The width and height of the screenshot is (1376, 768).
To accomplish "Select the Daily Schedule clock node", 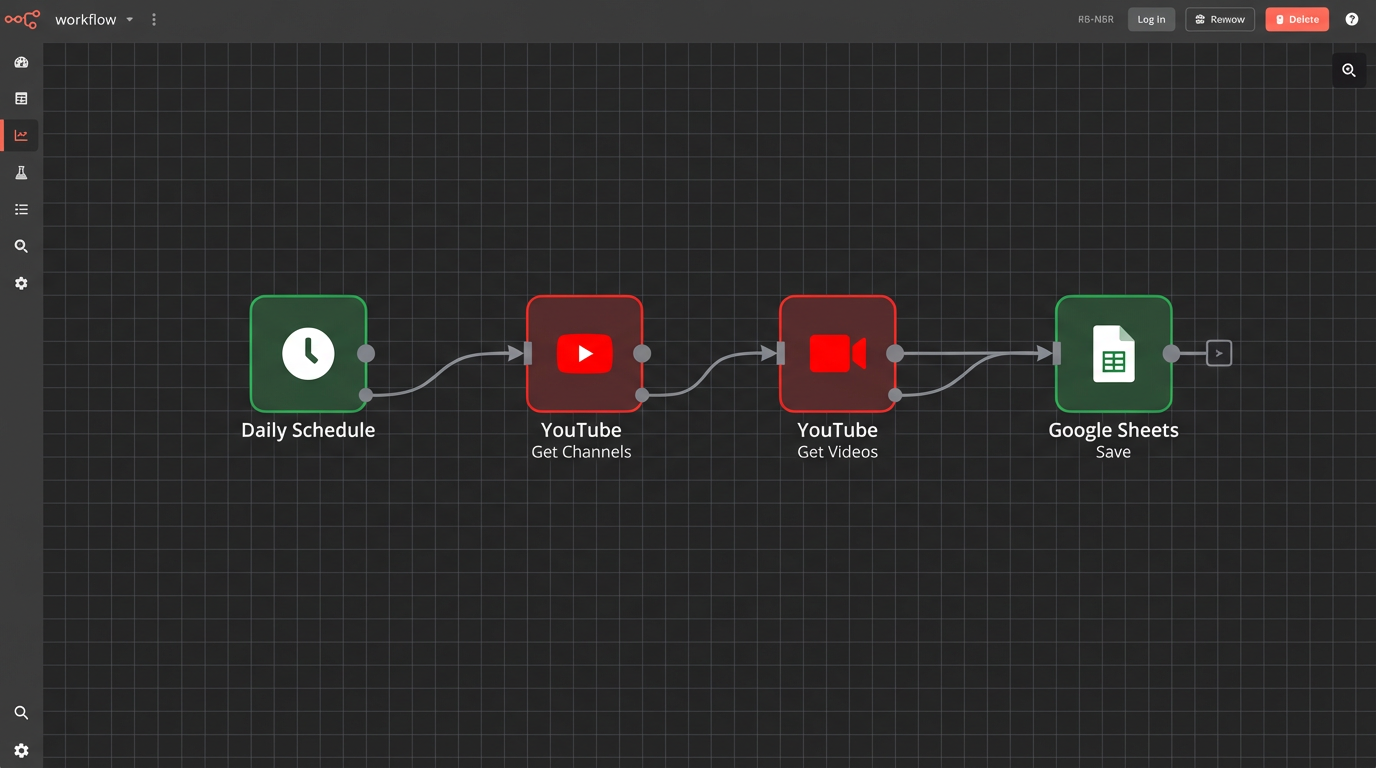I will click(308, 353).
